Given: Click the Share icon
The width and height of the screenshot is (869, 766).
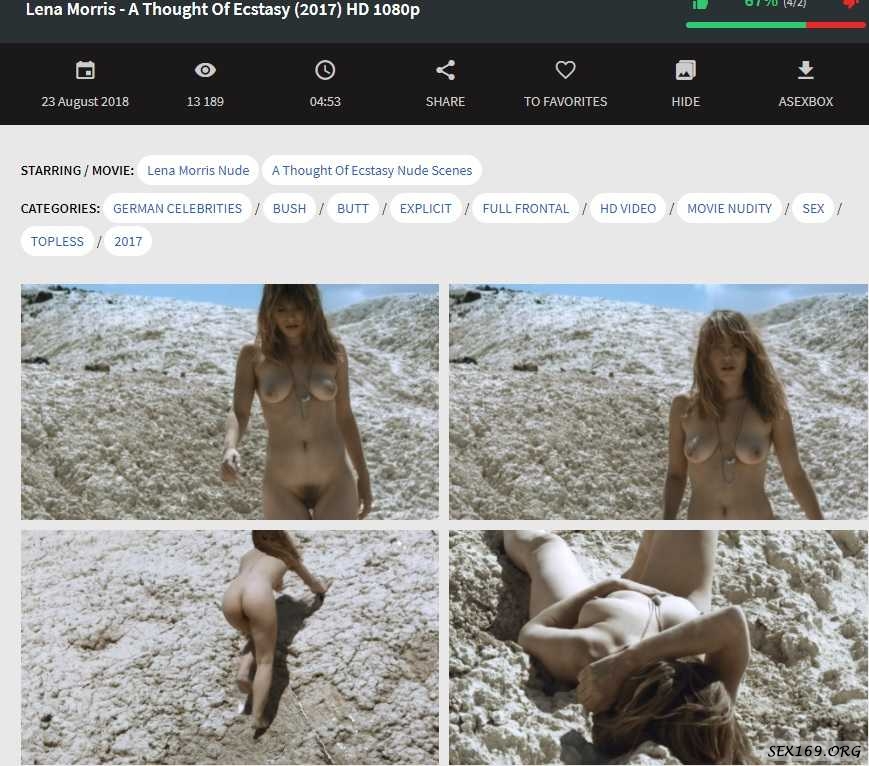Looking at the screenshot, I should [x=445, y=70].
